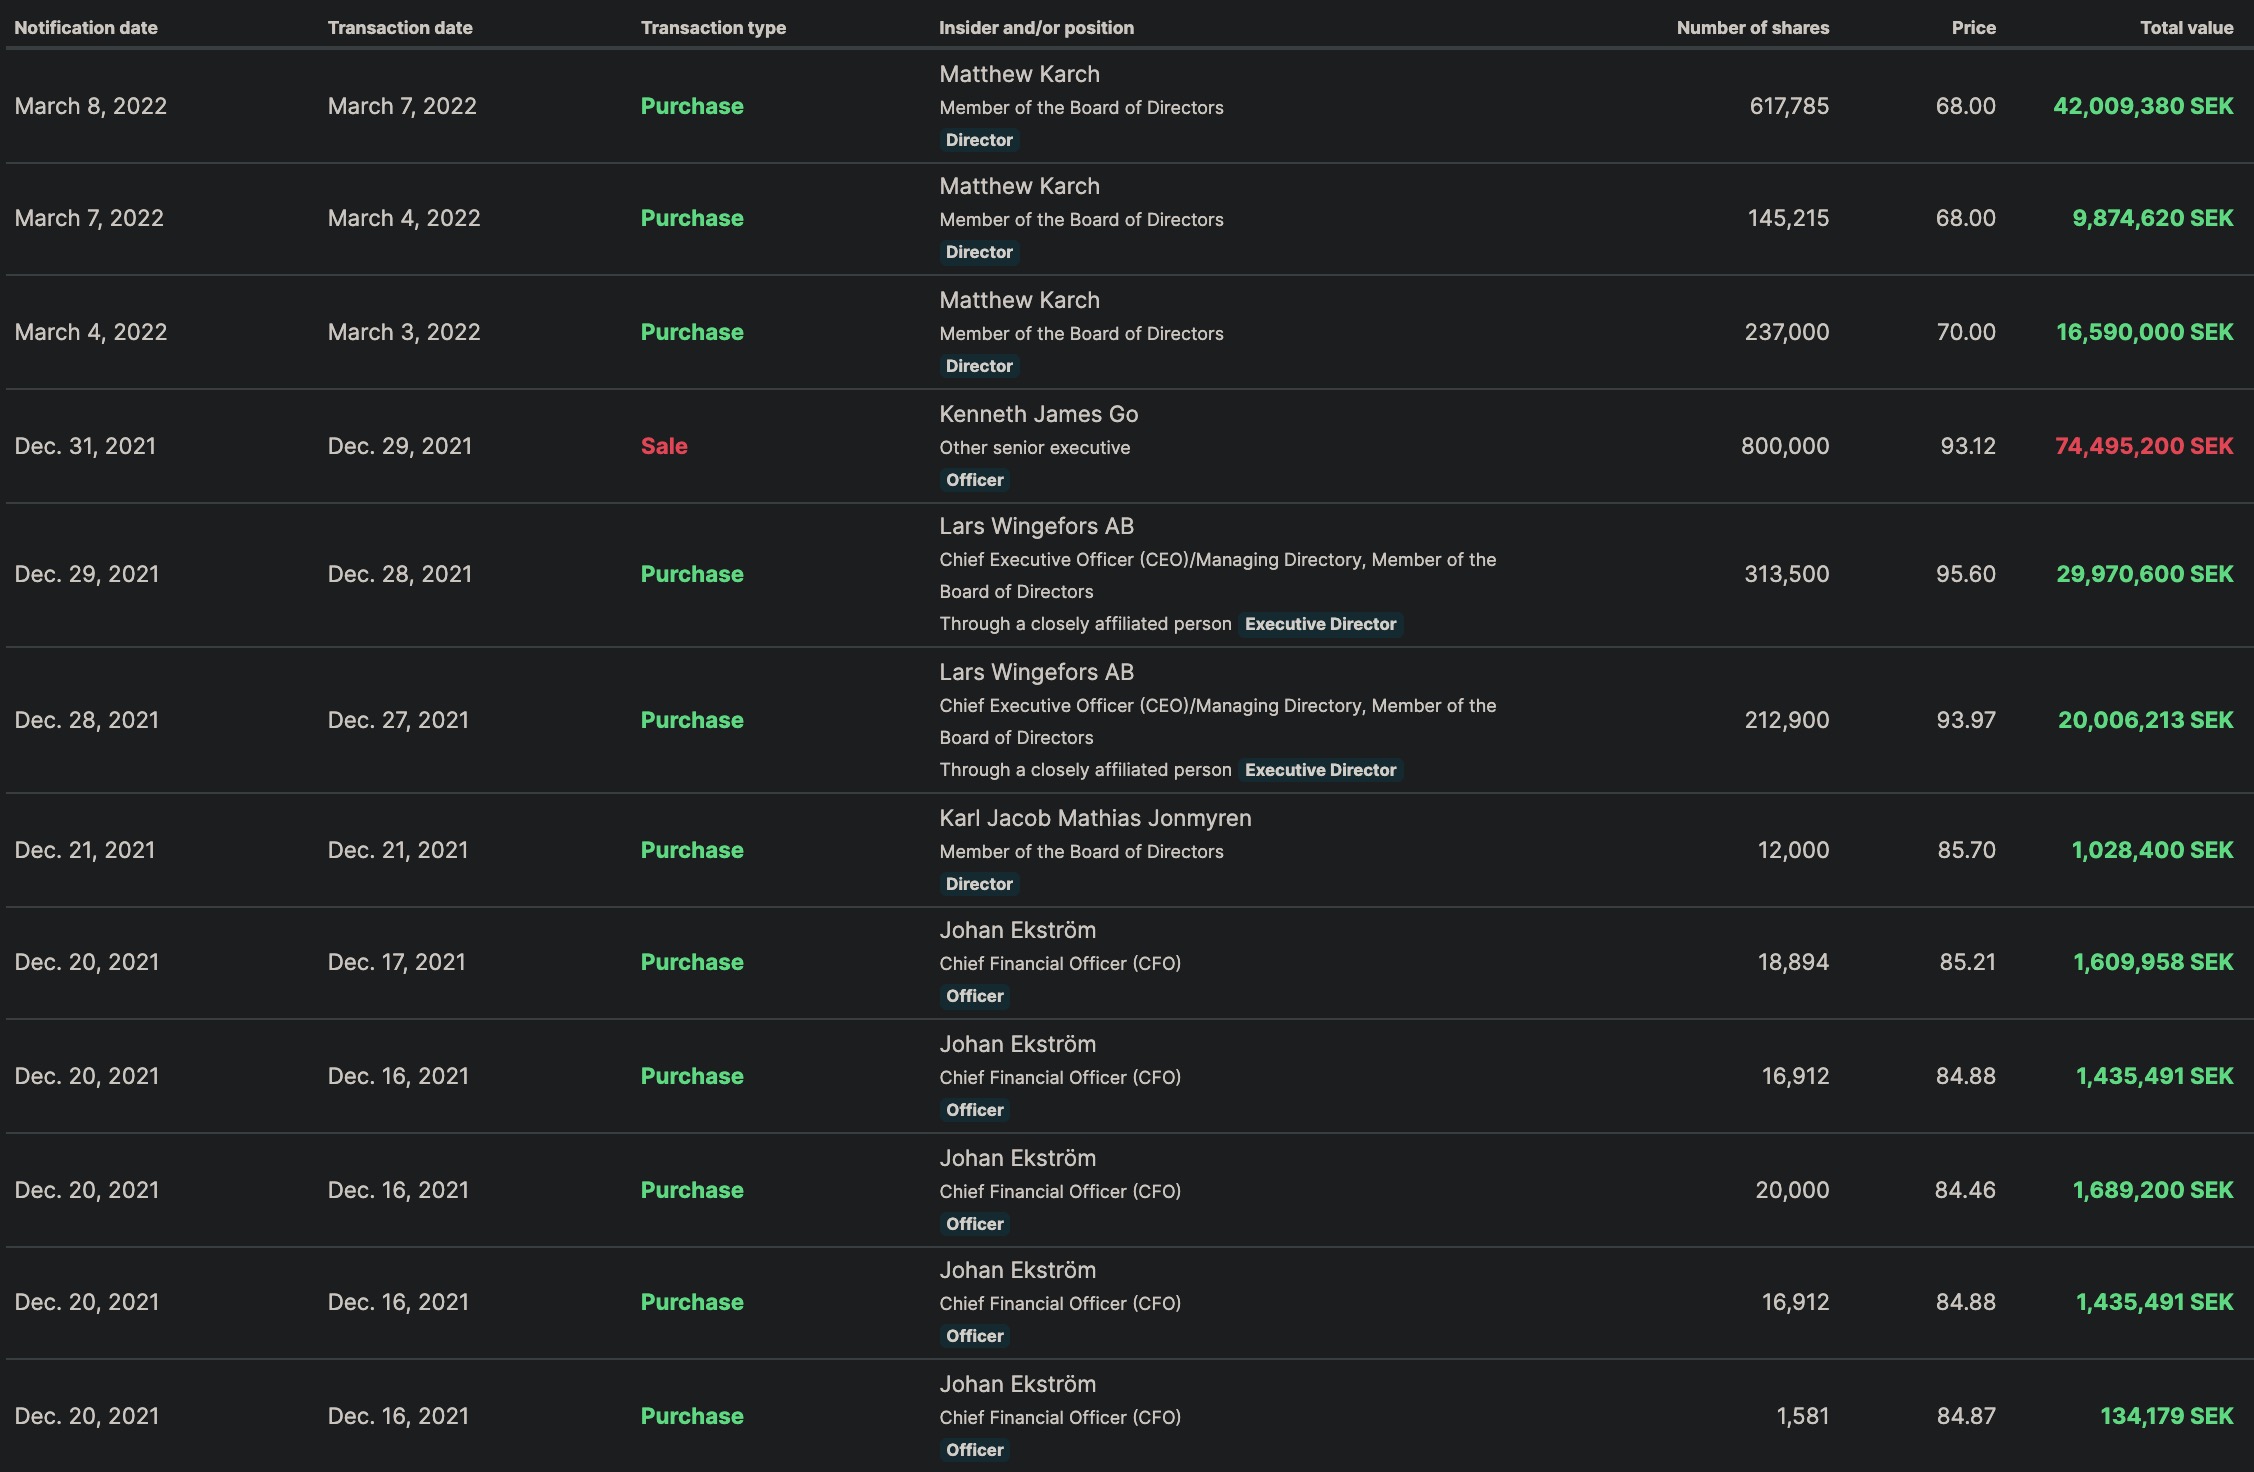Click Matthew Karch in March 8 row
Viewport: 2254px width, 1472px height.
(1019, 74)
